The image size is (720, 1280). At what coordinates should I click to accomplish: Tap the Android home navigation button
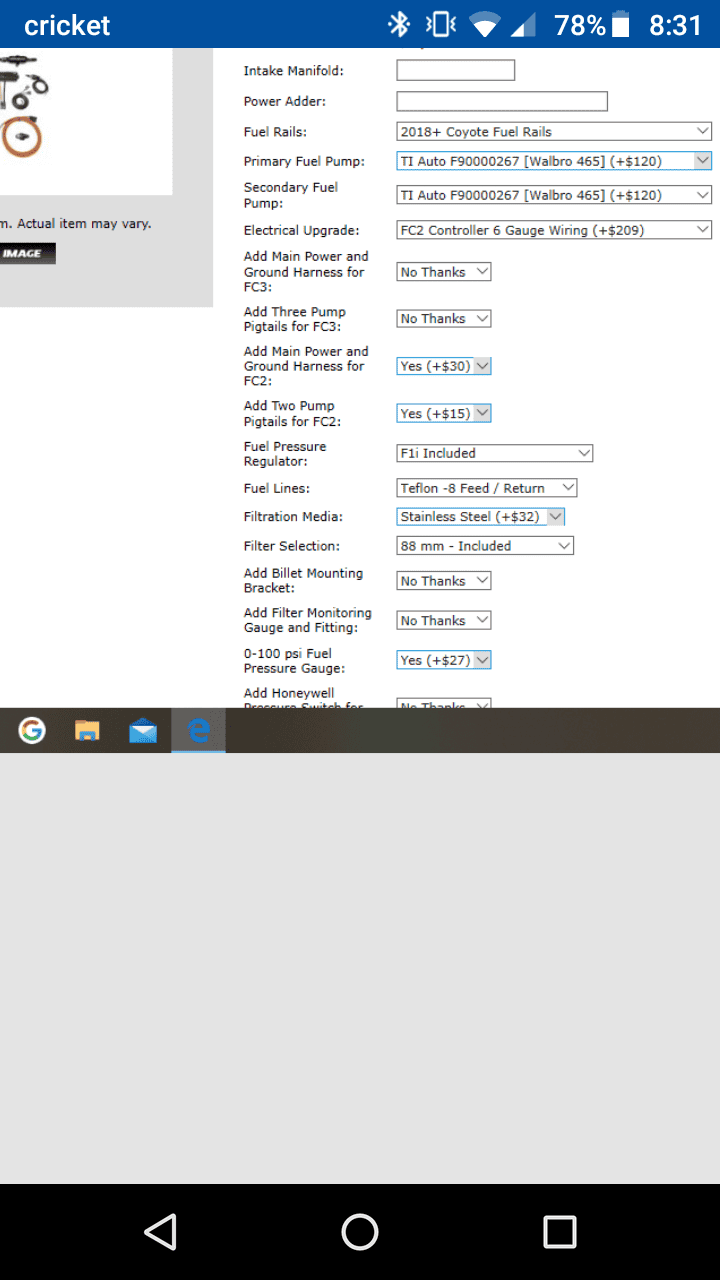pos(360,1232)
